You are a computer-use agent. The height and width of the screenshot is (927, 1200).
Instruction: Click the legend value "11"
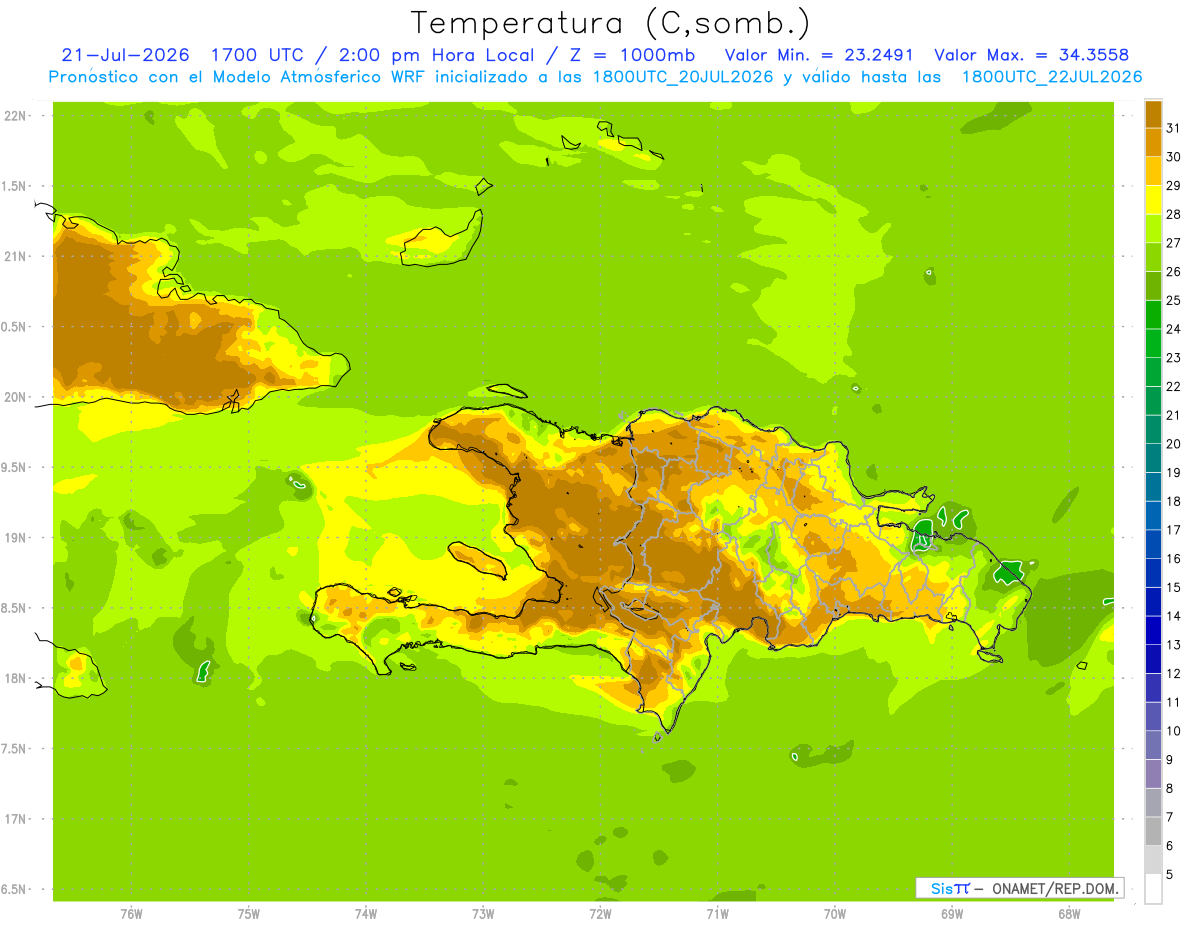(1173, 703)
